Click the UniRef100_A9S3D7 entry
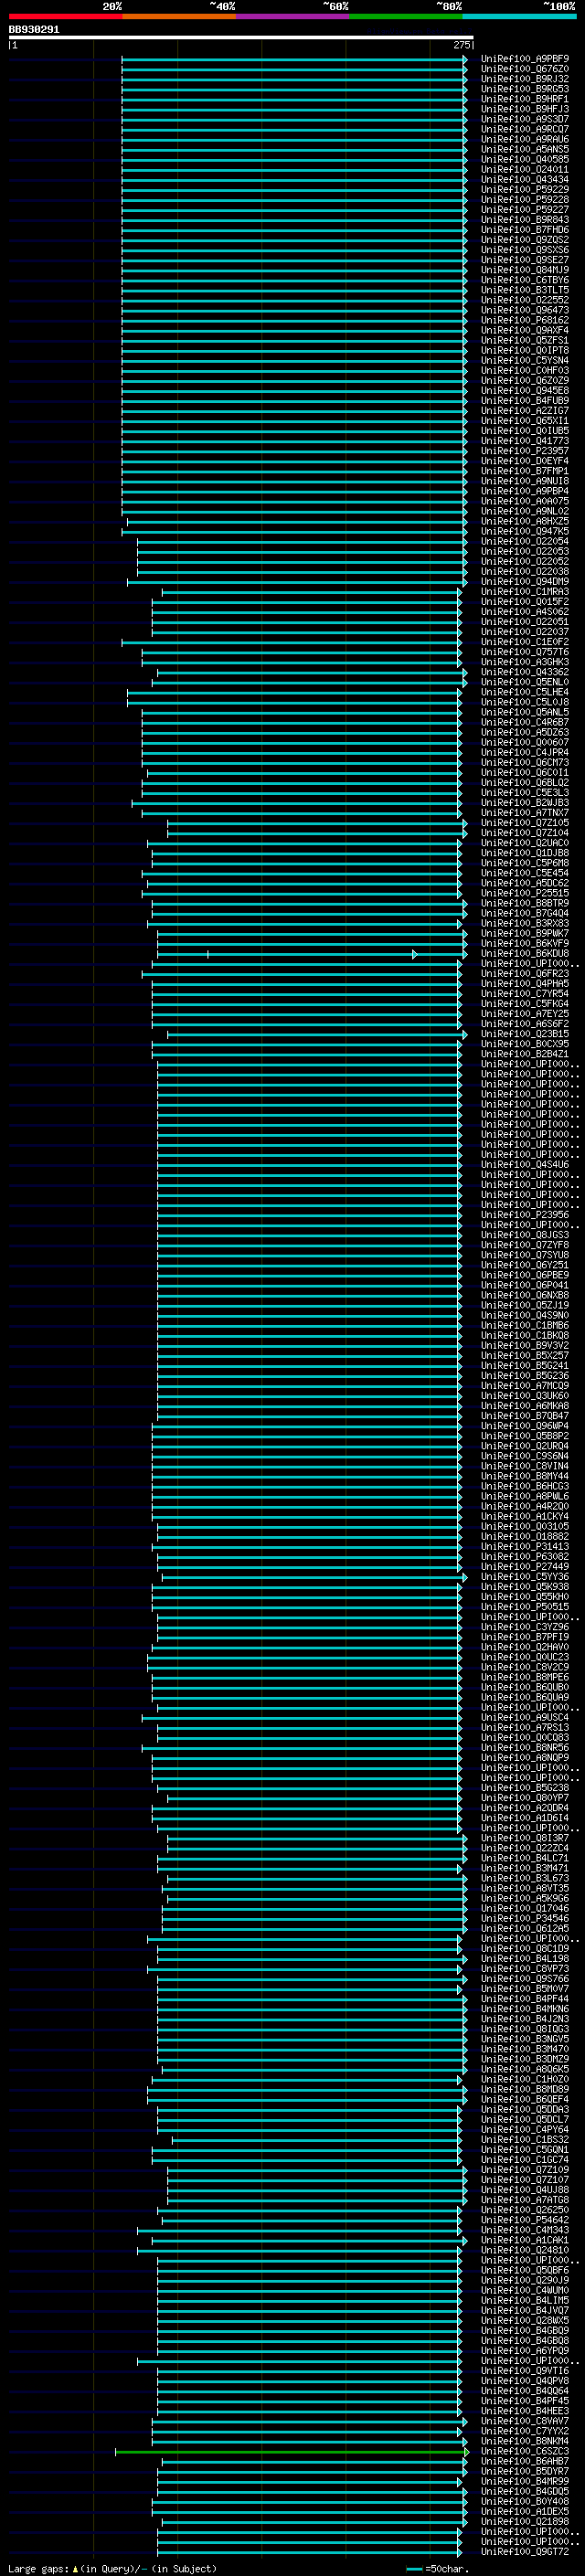The width and height of the screenshot is (585, 2576). pos(524,119)
